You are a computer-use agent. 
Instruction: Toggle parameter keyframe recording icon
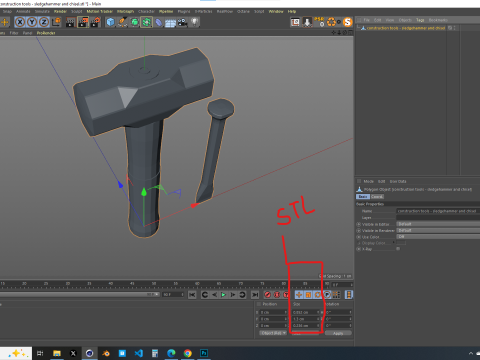pos(327,295)
